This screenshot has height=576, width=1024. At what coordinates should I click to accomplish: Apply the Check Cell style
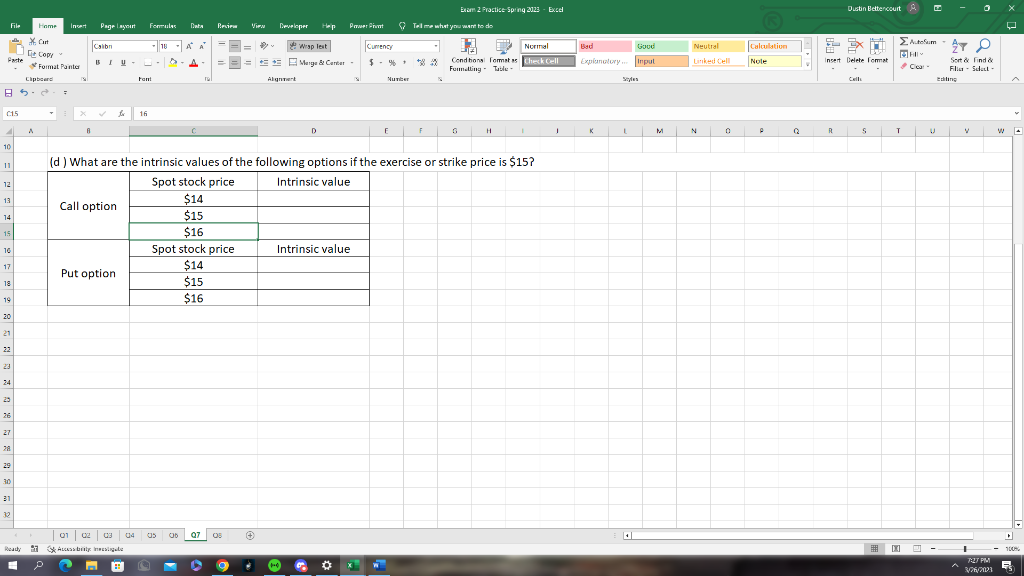(x=549, y=61)
